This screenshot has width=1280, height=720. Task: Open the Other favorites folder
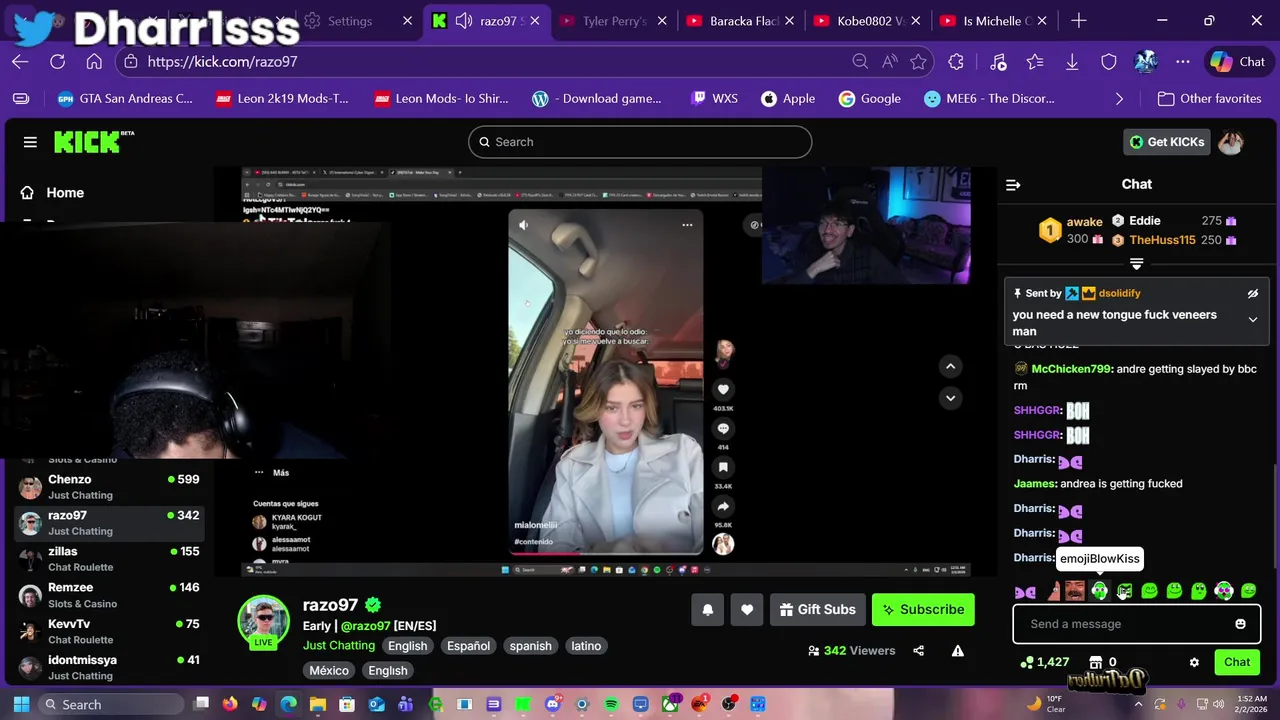tap(1209, 99)
